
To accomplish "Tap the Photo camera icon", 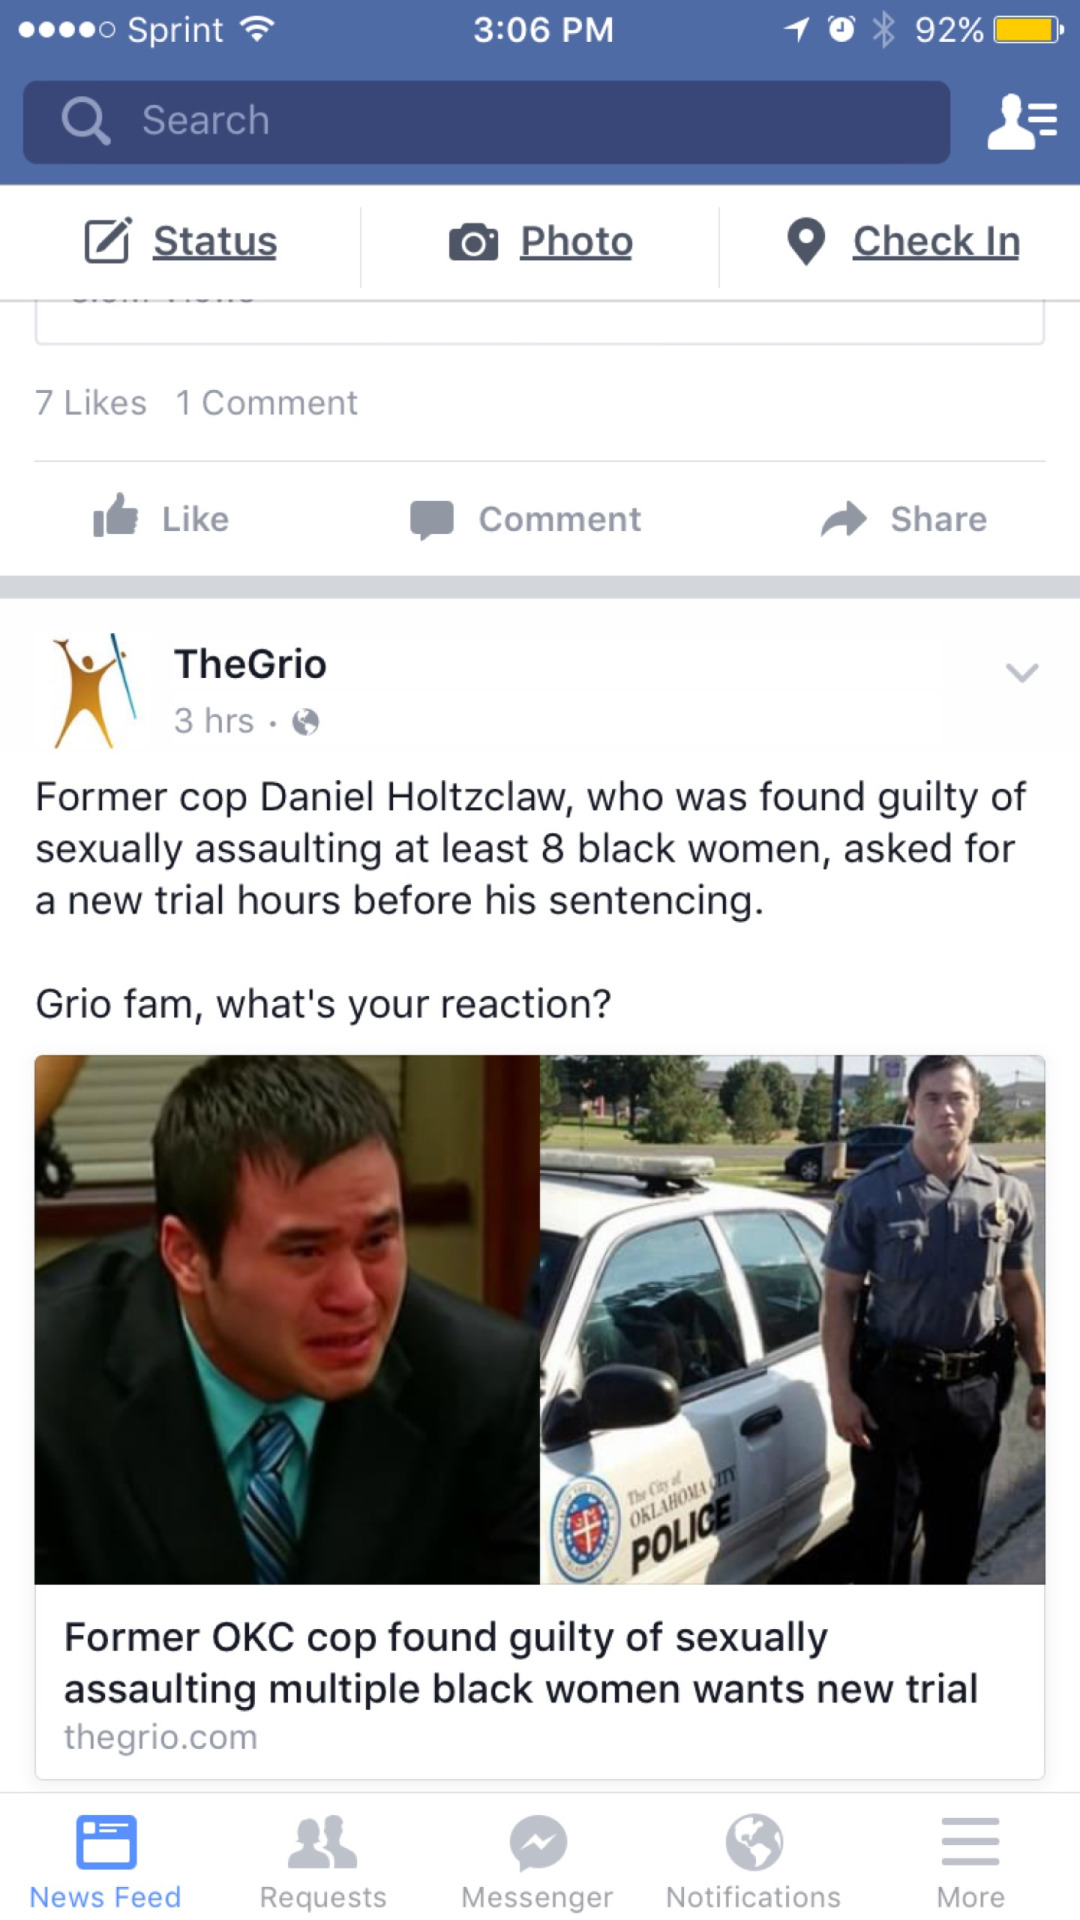I will pos(473,242).
